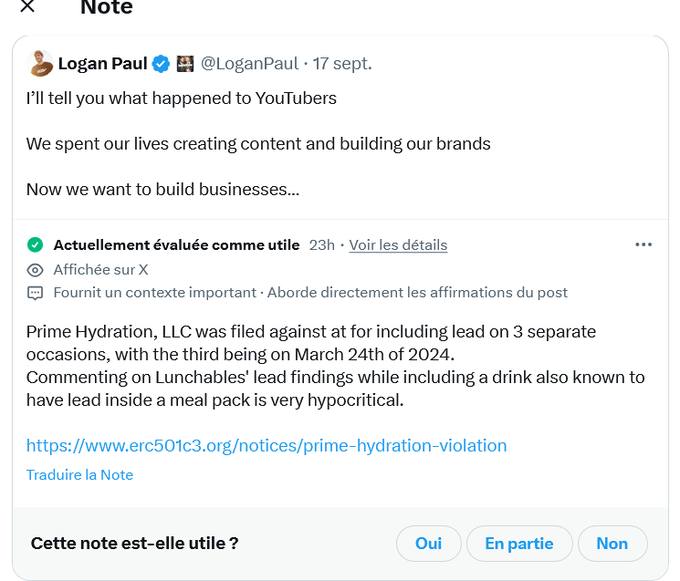680x581 pixels.
Task: Rate the note unhelpful with Non
Action: point(612,544)
